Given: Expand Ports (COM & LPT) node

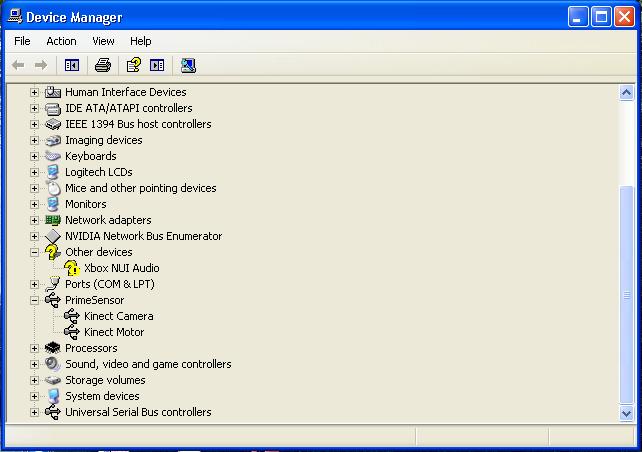Looking at the screenshot, I should 34,285.
